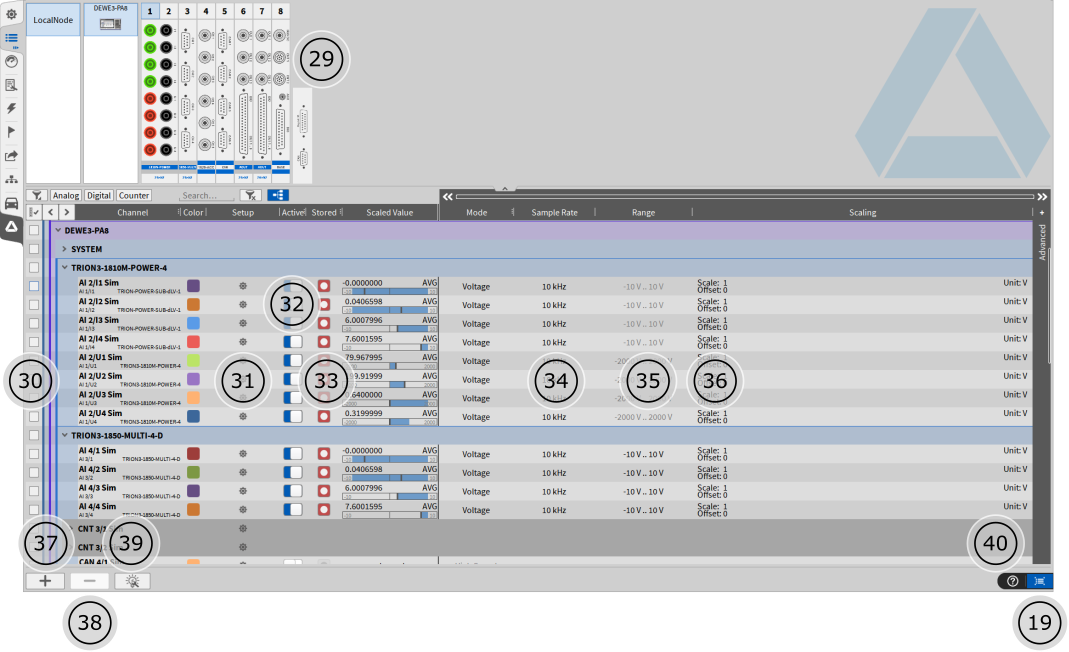Change color swatch of AI 2/I2 Sim
Image resolution: width=1069 pixels, height=652 pixels.
click(194, 304)
